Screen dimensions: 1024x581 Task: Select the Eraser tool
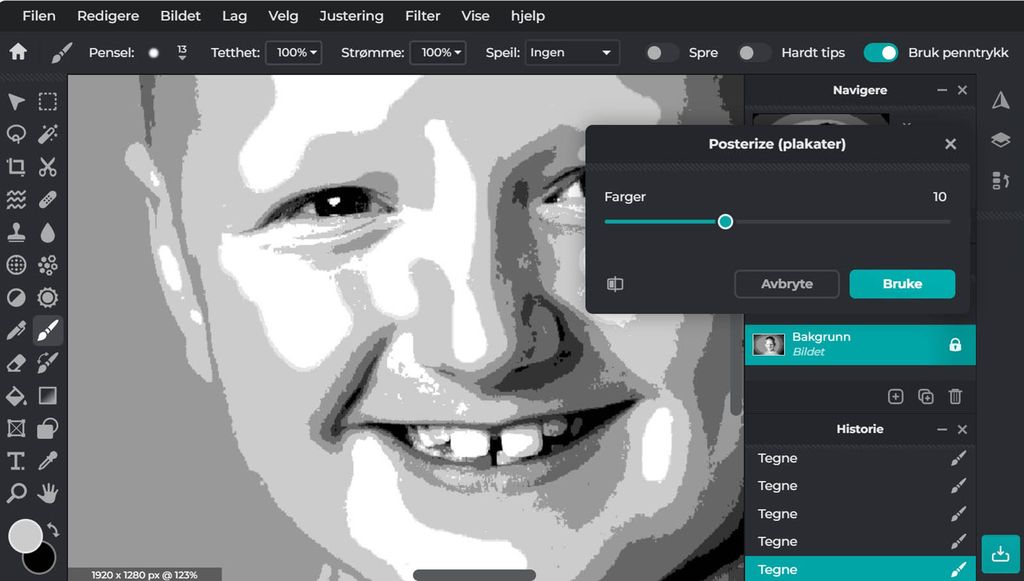click(x=16, y=363)
